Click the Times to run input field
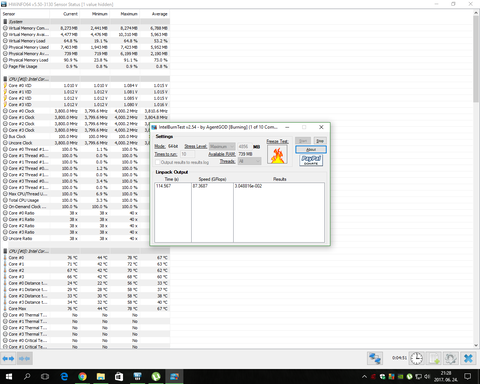The width and height of the screenshot is (480, 384). [188, 154]
